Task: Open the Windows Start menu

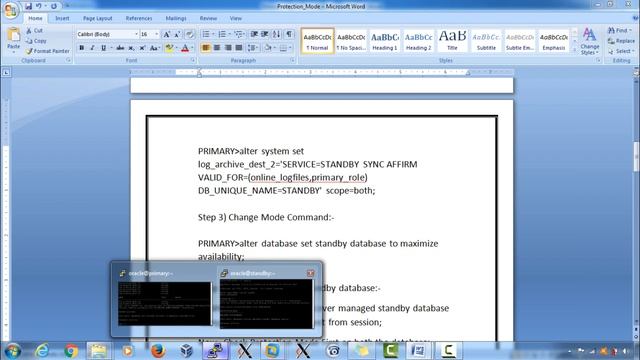Action: pyautogui.click(x=12, y=351)
